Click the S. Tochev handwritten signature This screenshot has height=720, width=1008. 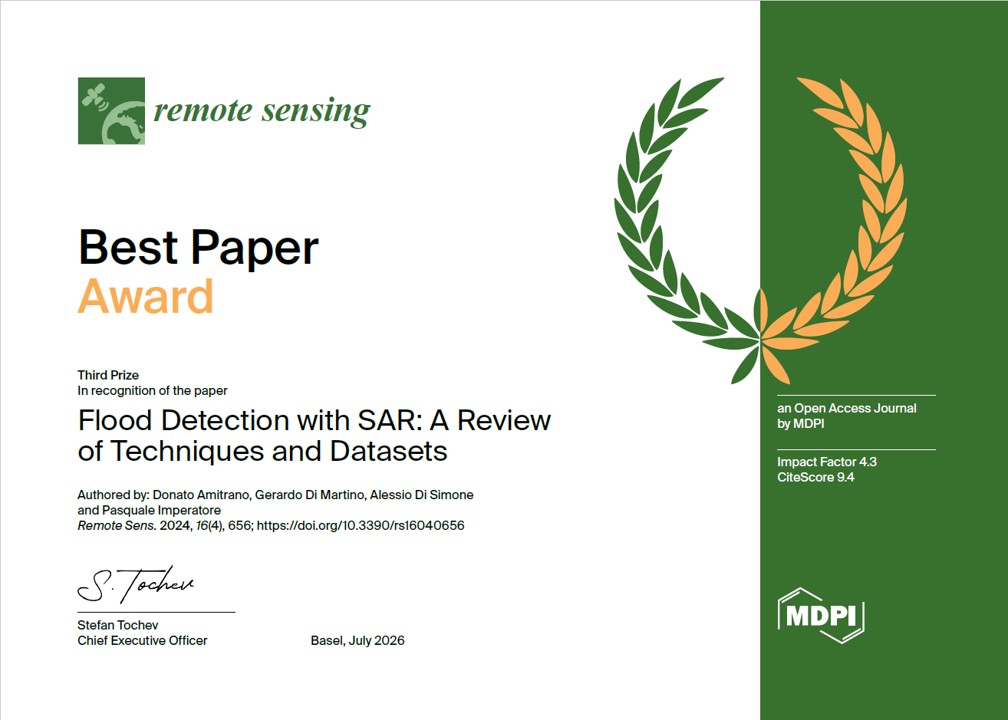(x=136, y=585)
